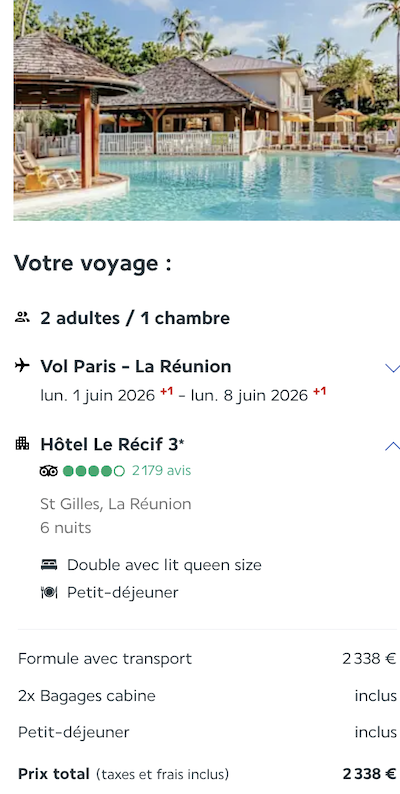
Task: Click the bed room-type icon
Action: [49, 565]
